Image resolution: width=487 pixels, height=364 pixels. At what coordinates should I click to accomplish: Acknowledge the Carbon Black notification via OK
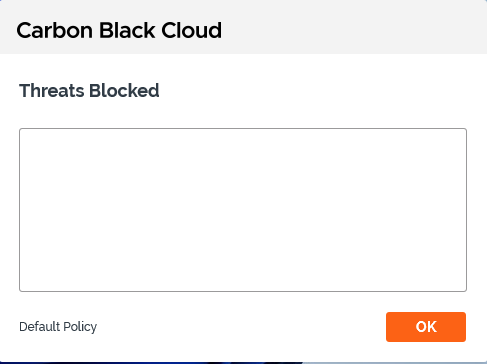[426, 327]
